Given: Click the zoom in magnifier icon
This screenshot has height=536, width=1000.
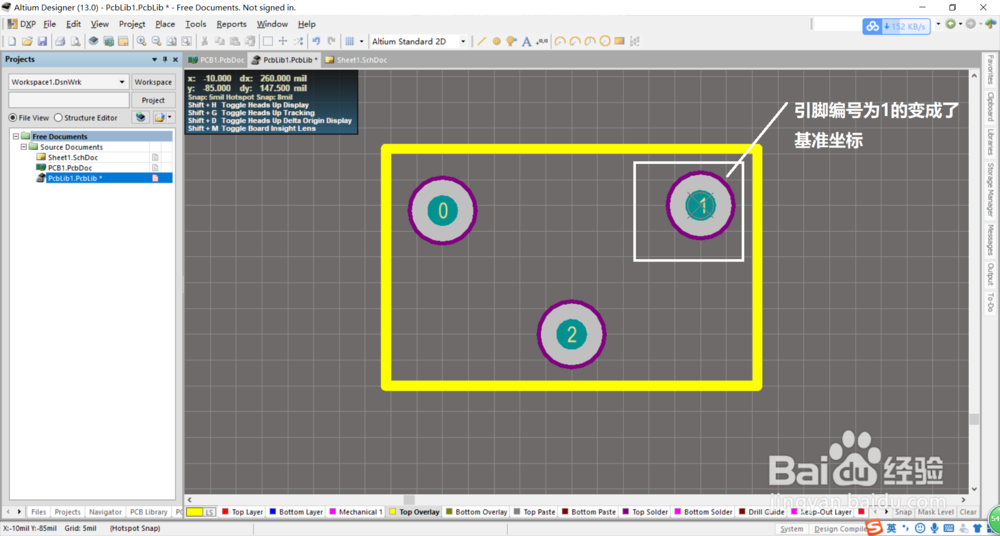Looking at the screenshot, I should coord(141,41).
